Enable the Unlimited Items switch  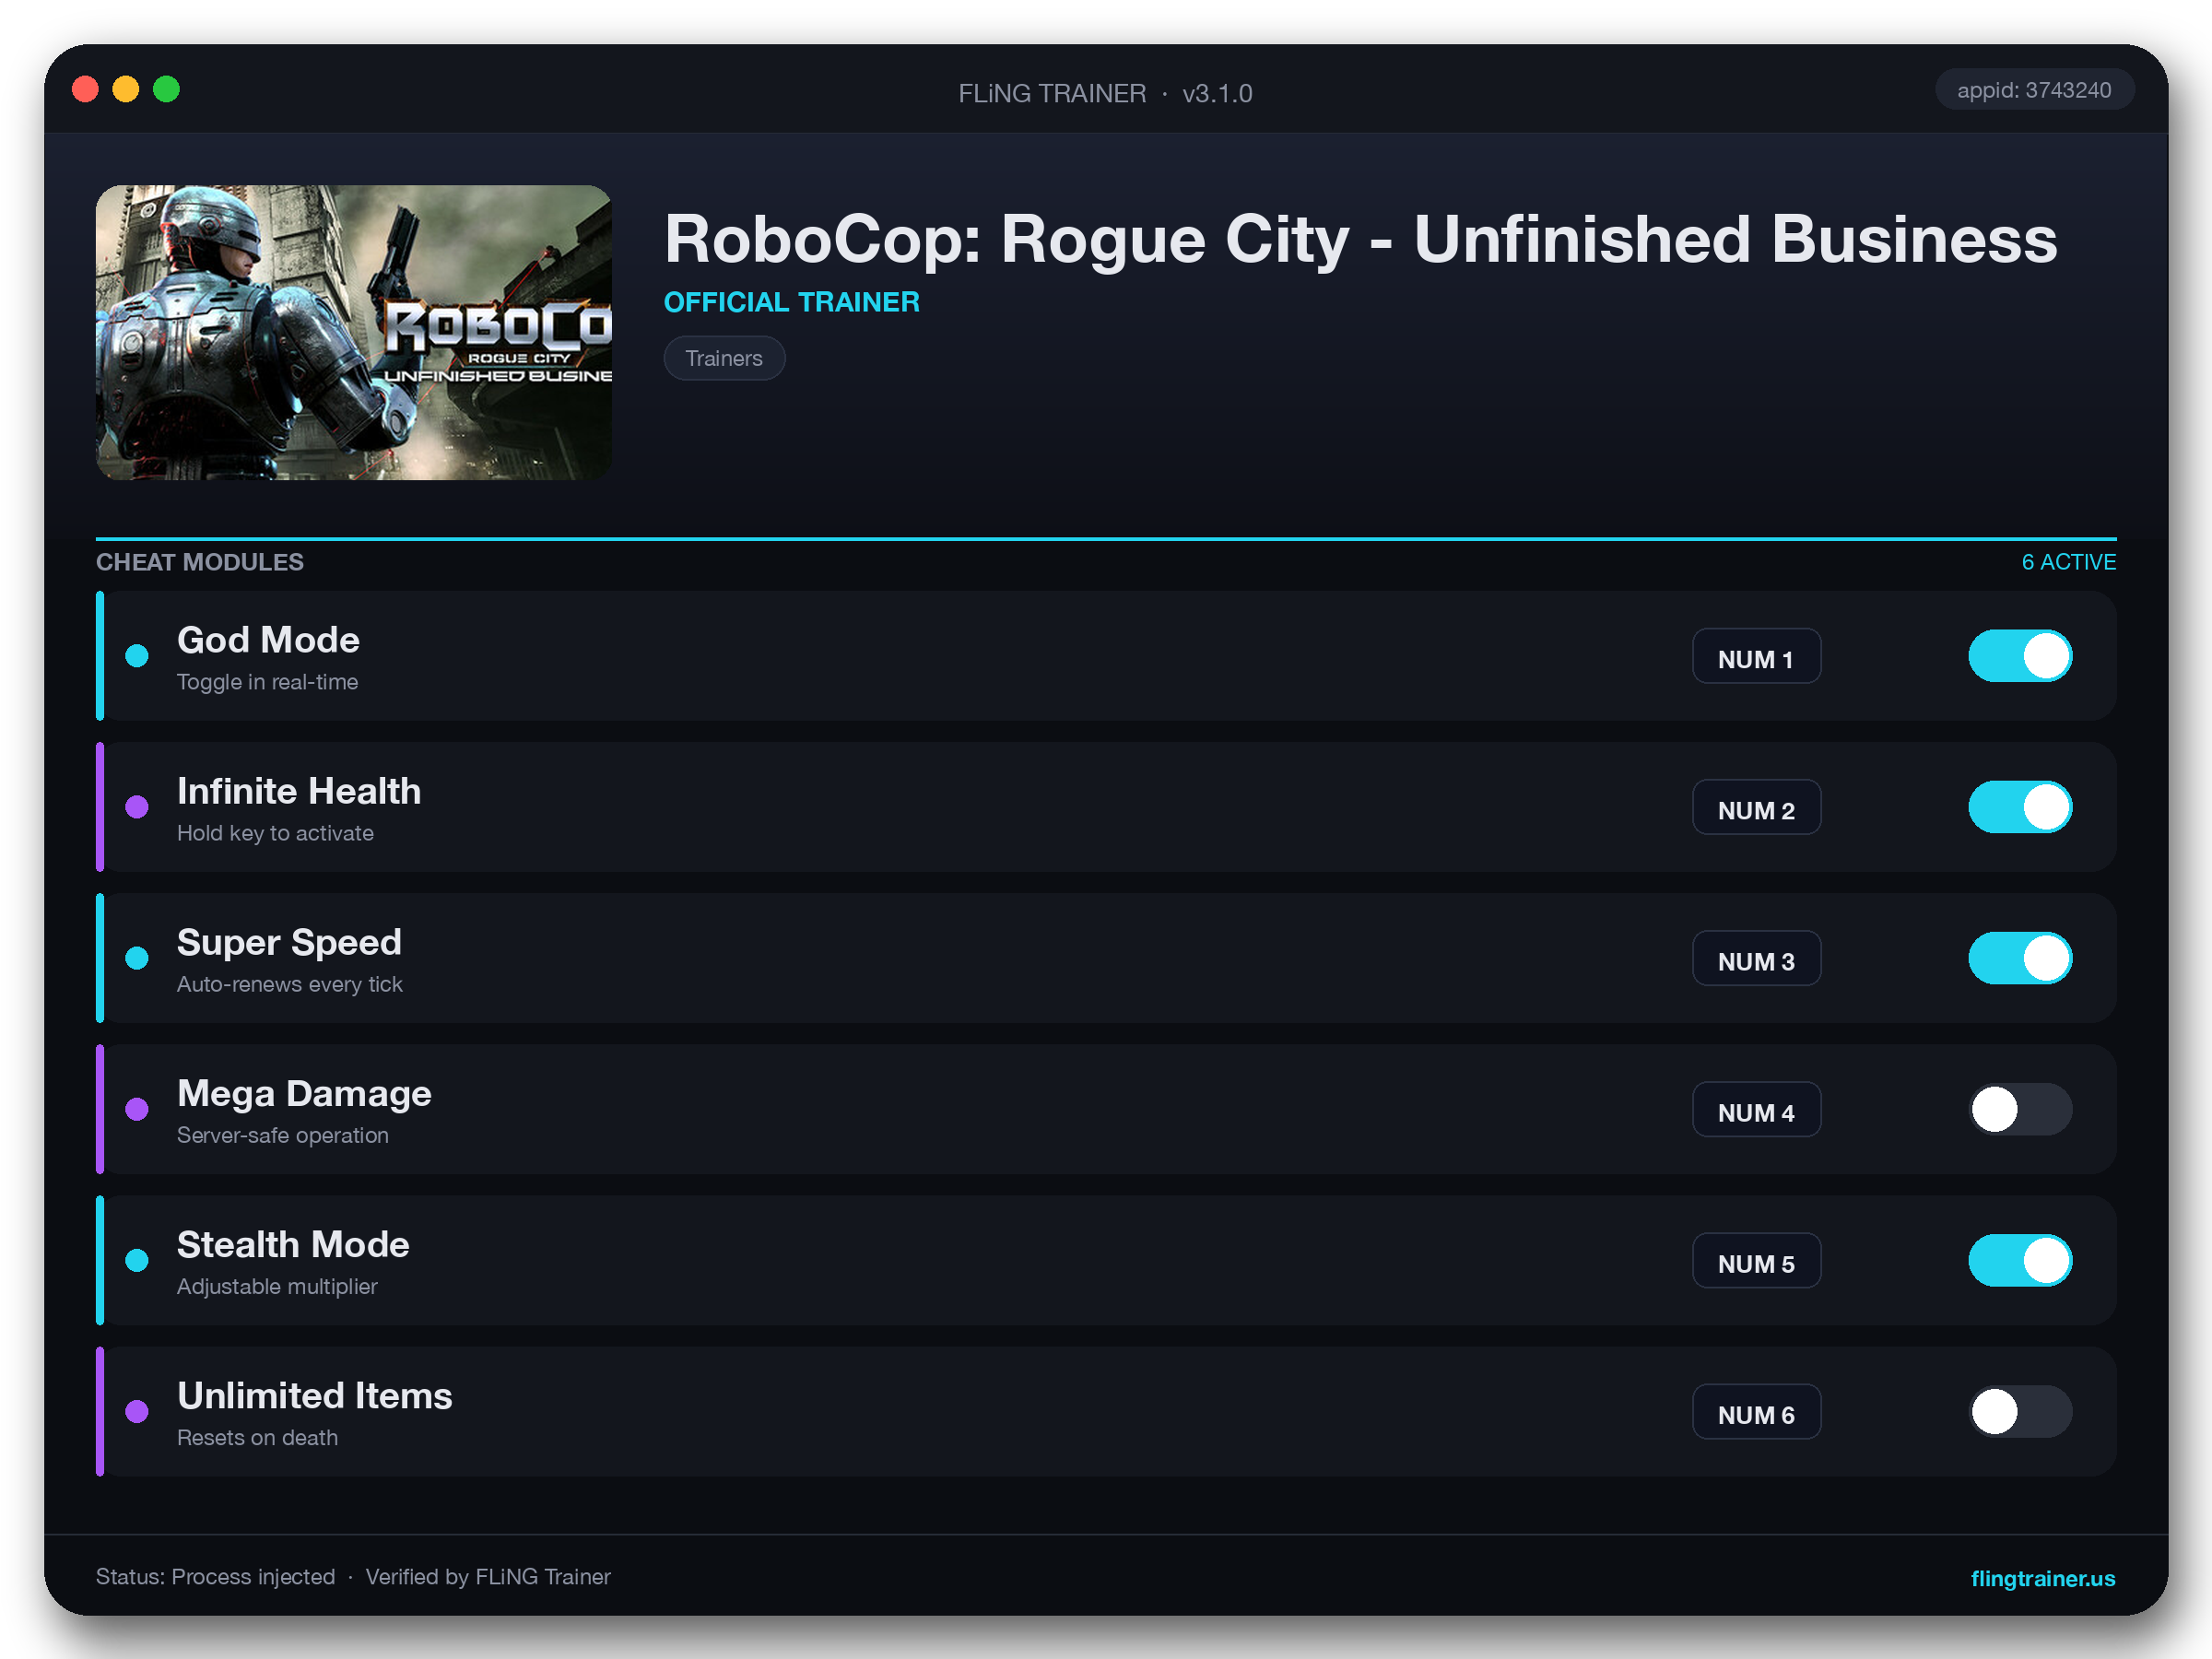click(2020, 1411)
